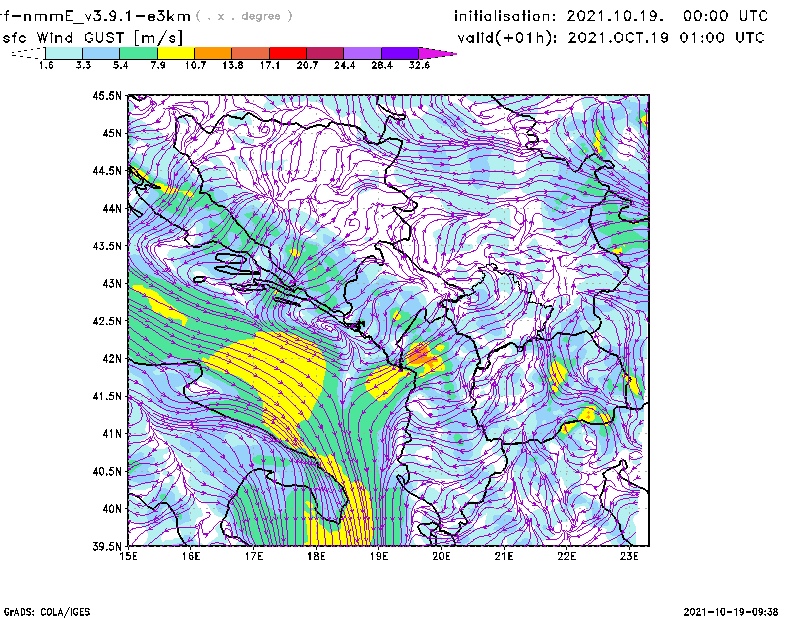Click the GrADS: COLA/IGES credit text
The height and width of the screenshot is (618, 800).
[x=47, y=612]
